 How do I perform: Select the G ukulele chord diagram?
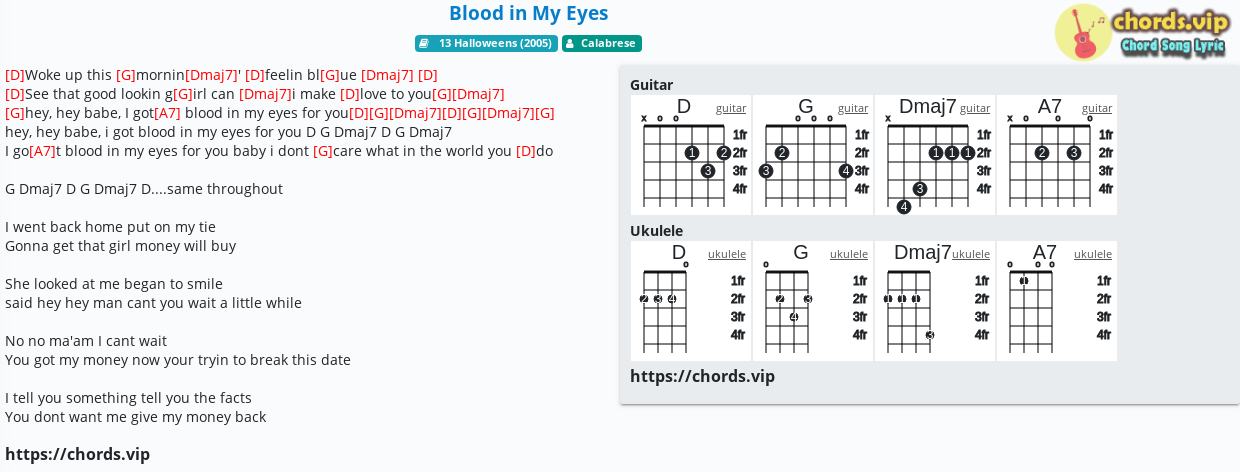[x=813, y=301]
